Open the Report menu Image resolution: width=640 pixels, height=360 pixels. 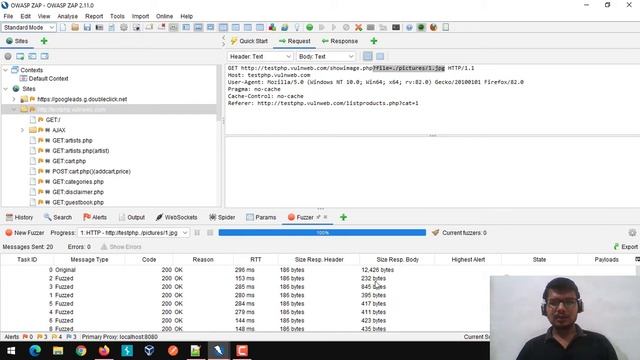coord(94,16)
